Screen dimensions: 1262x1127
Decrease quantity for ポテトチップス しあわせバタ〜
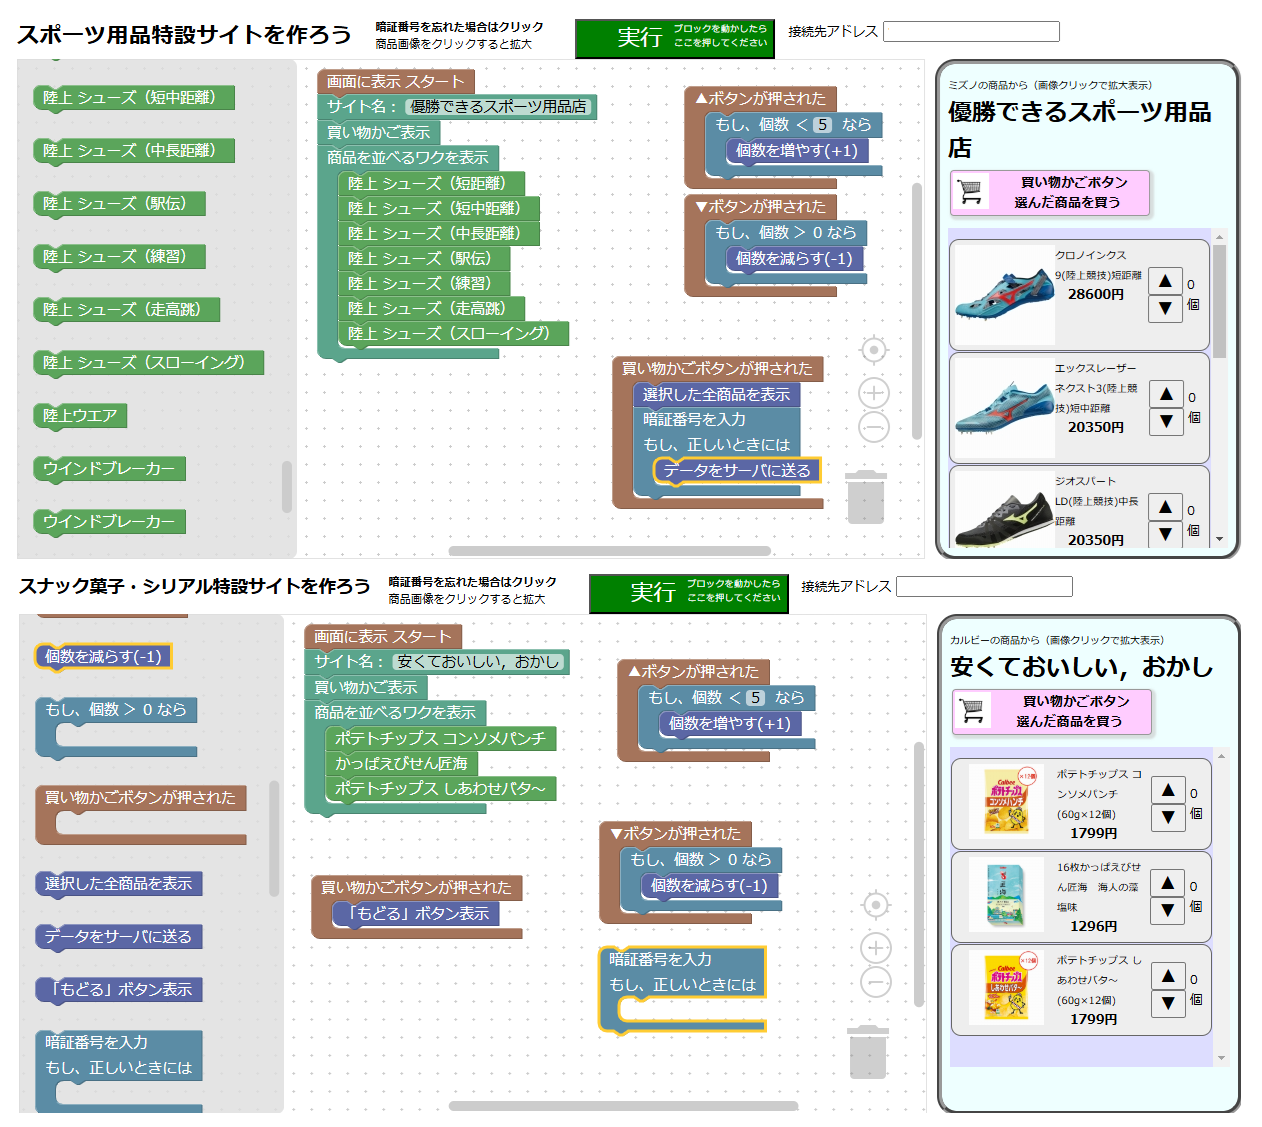pyautogui.click(x=1168, y=1003)
